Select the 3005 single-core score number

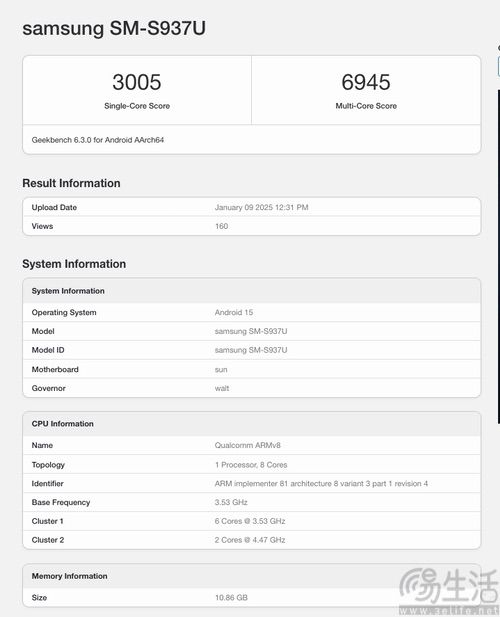pyautogui.click(x=137, y=82)
